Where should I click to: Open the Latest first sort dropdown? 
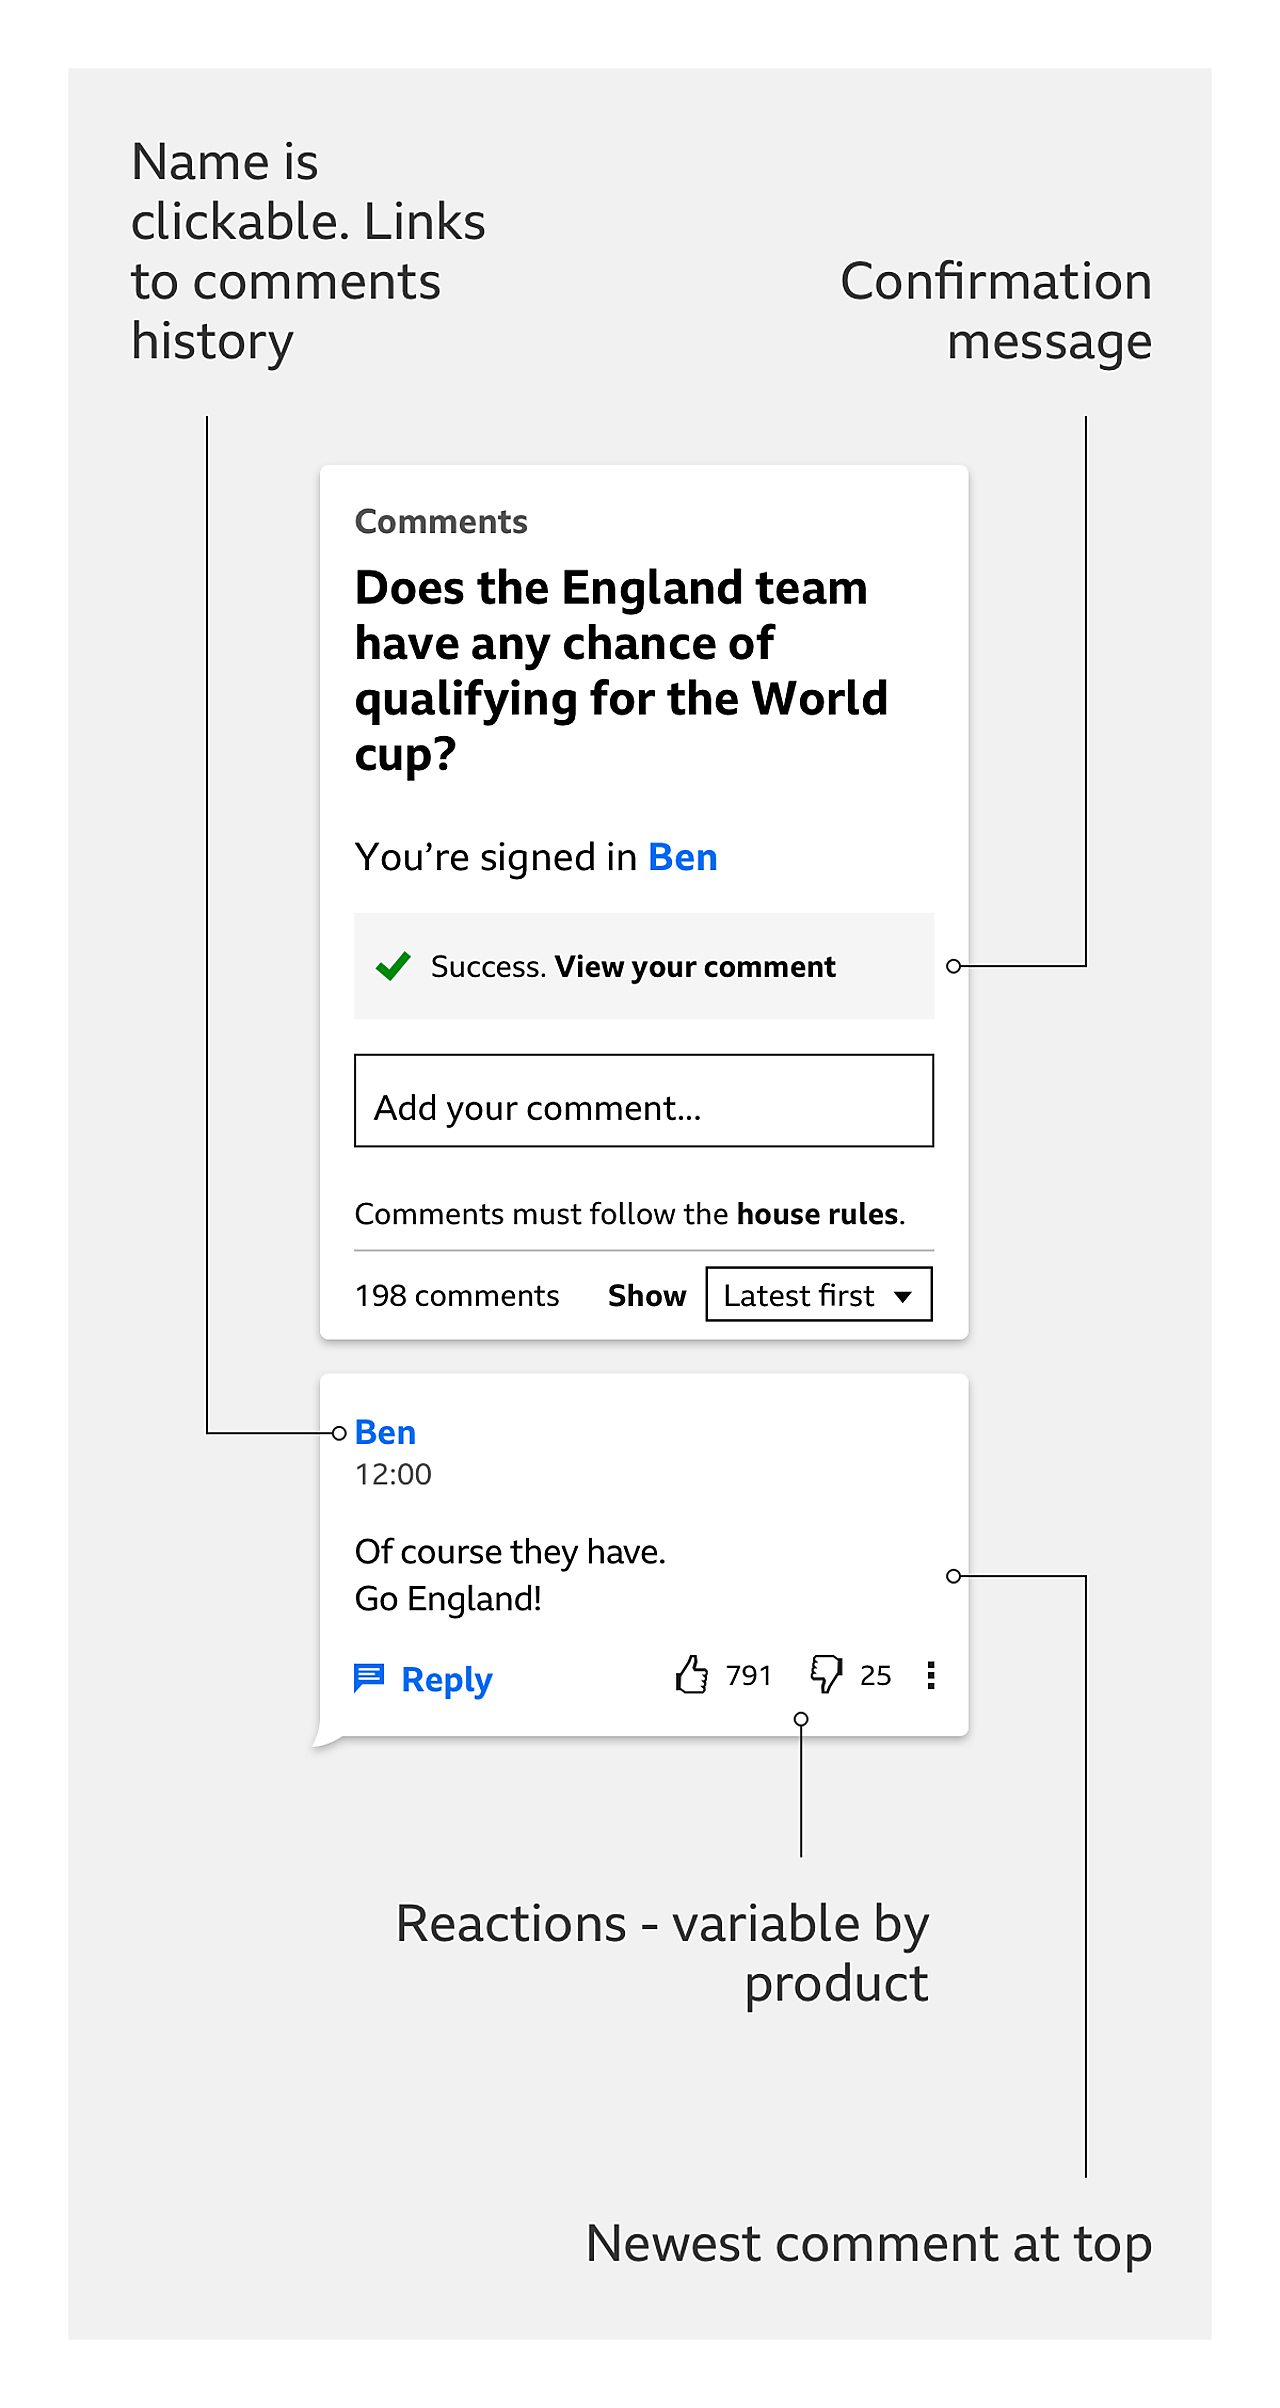click(x=817, y=1295)
